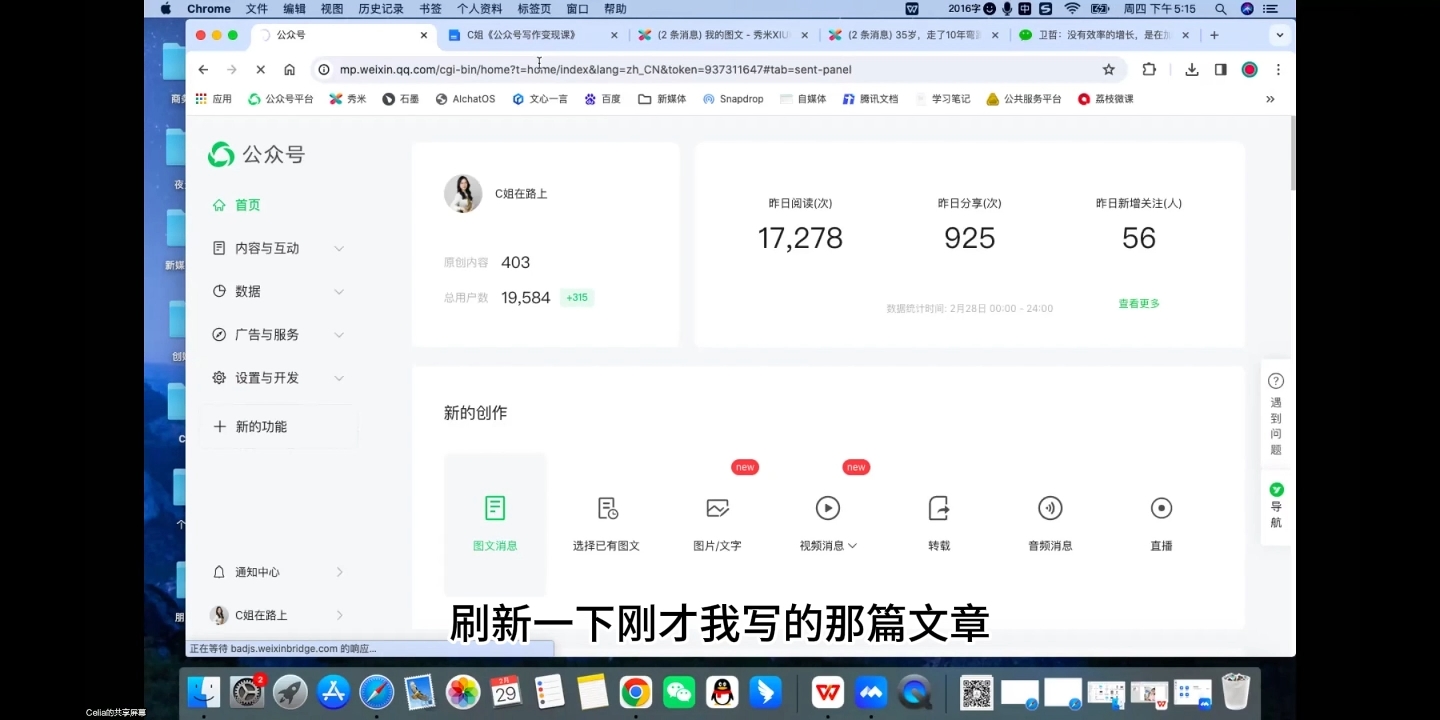The height and width of the screenshot is (720, 1440).
Task: Select the 音频消息 audio message icon
Action: 1050,508
